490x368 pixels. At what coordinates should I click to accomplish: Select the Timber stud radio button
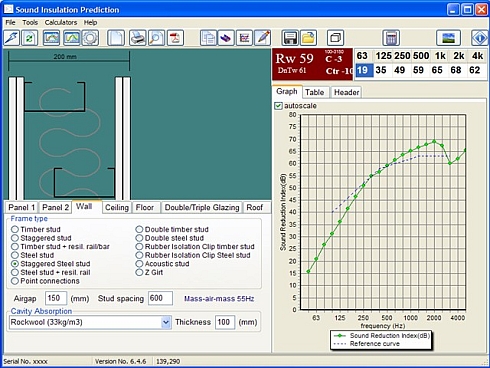coord(15,229)
